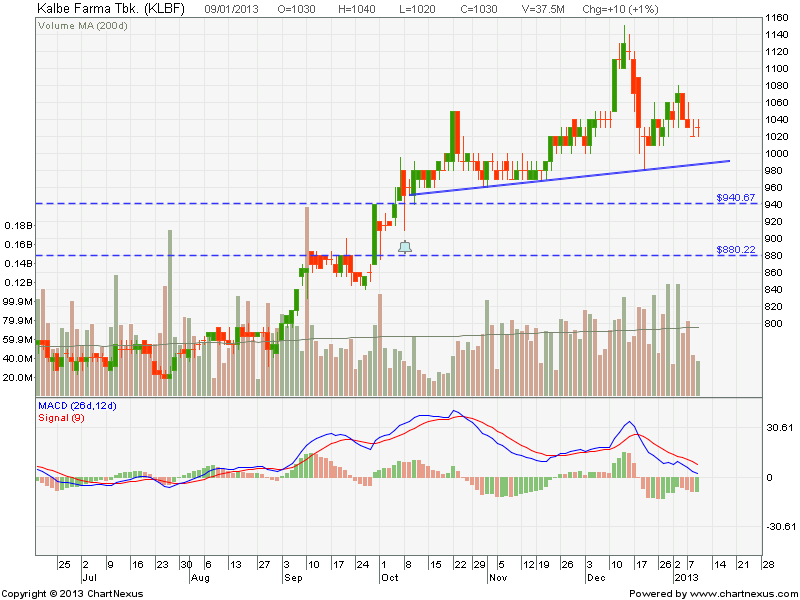Click the Oct month label on time axis
This screenshot has width=800, height=600.
click(390, 578)
